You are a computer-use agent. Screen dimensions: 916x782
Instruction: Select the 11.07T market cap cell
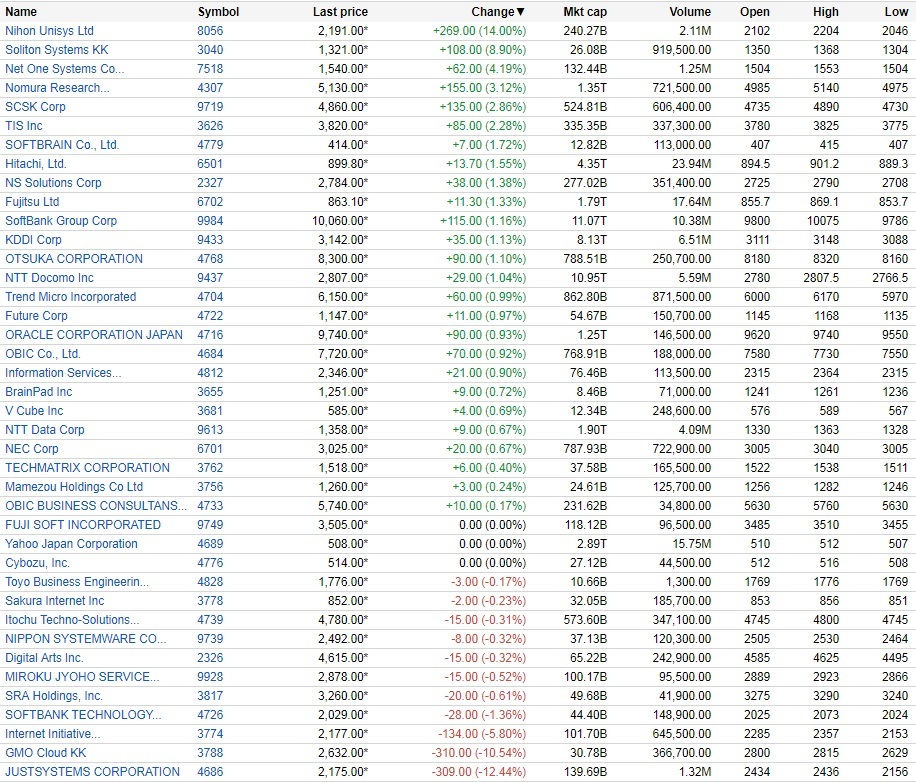point(589,221)
